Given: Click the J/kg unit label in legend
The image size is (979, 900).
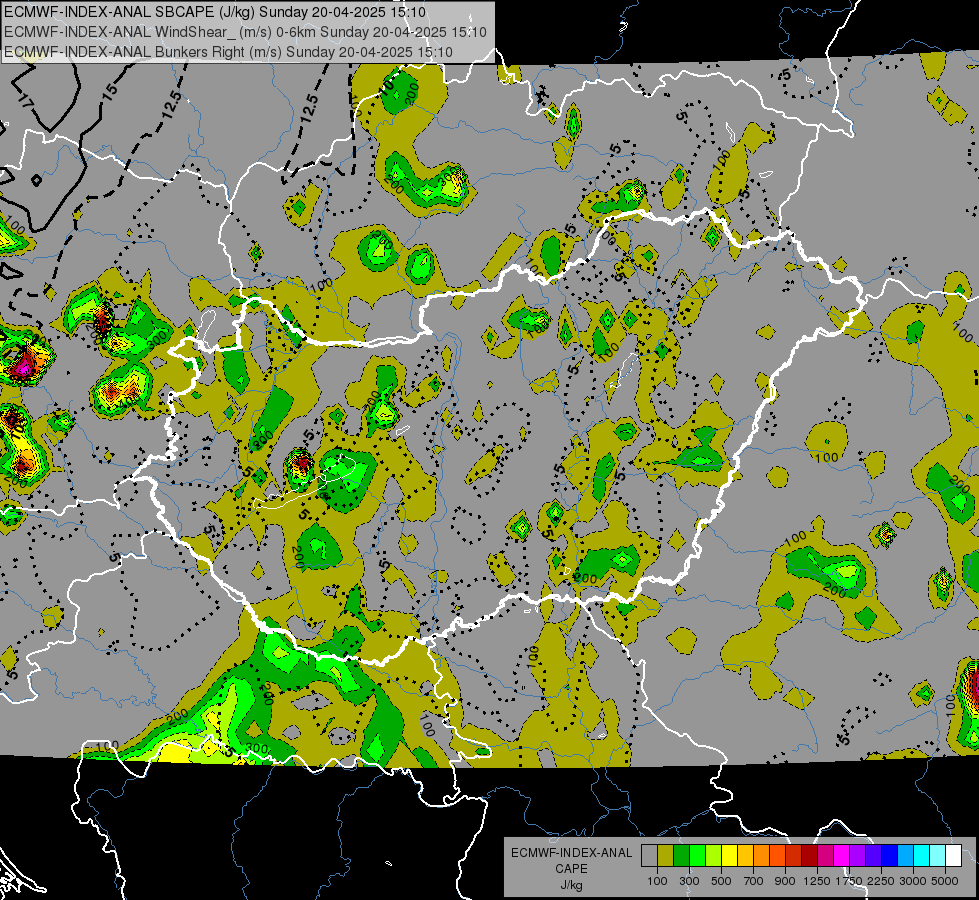Looking at the screenshot, I should (x=571, y=885).
